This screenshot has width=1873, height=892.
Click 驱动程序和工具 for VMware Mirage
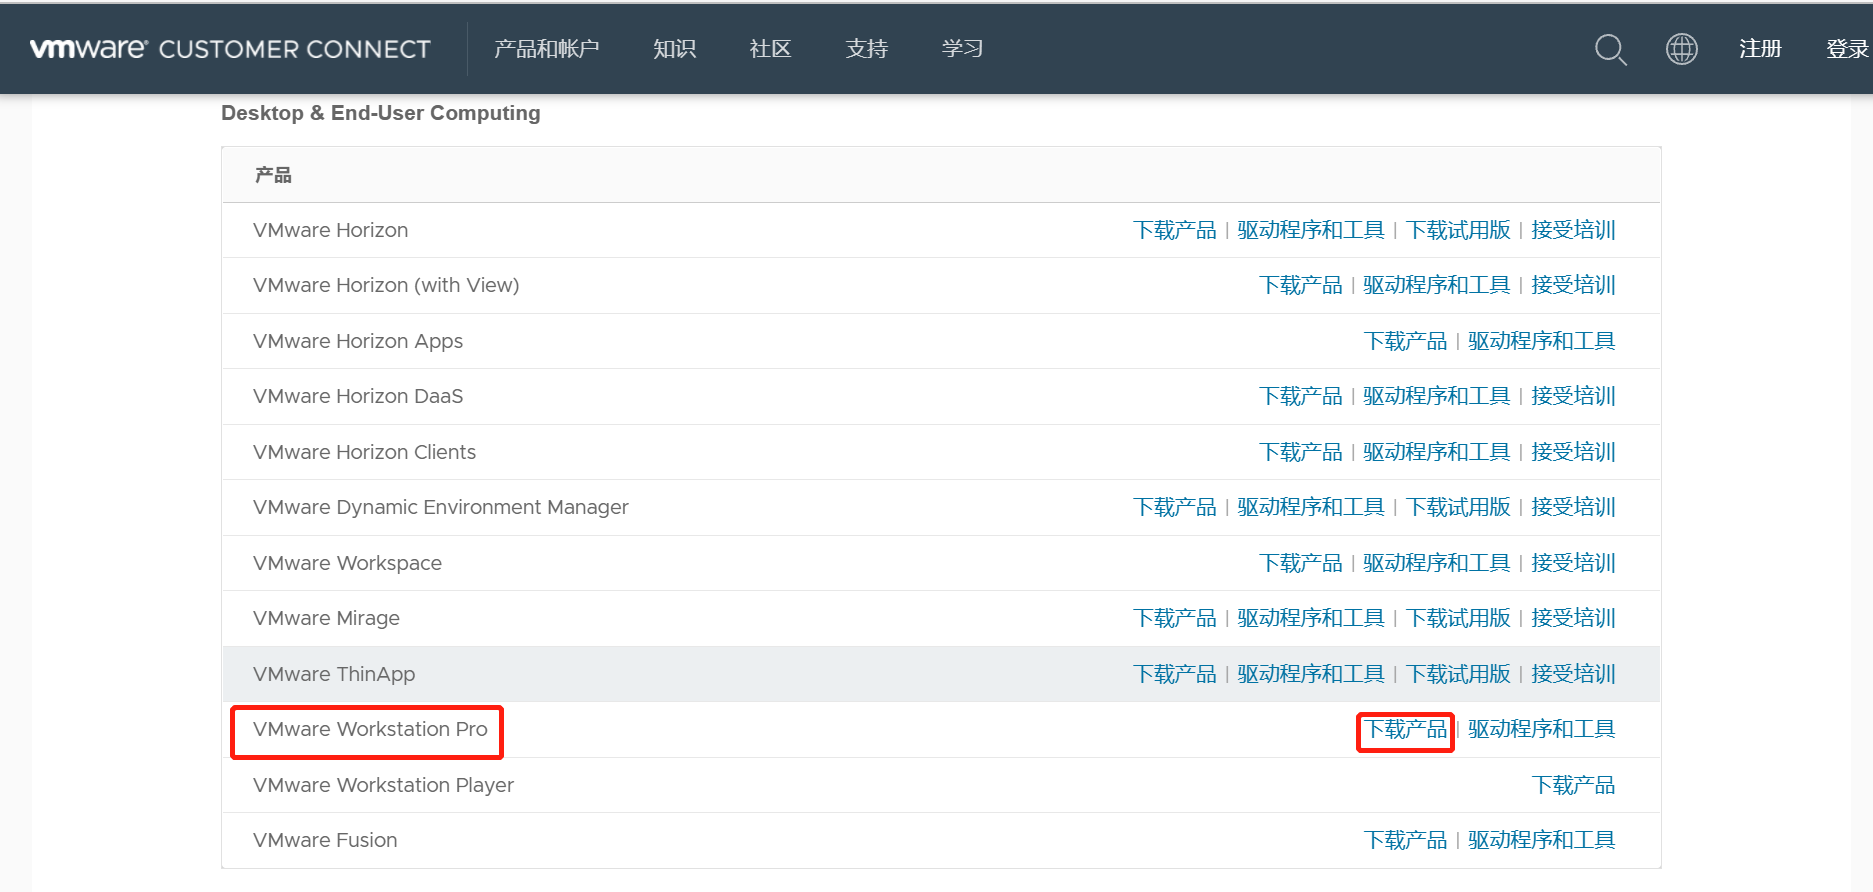1311,618
